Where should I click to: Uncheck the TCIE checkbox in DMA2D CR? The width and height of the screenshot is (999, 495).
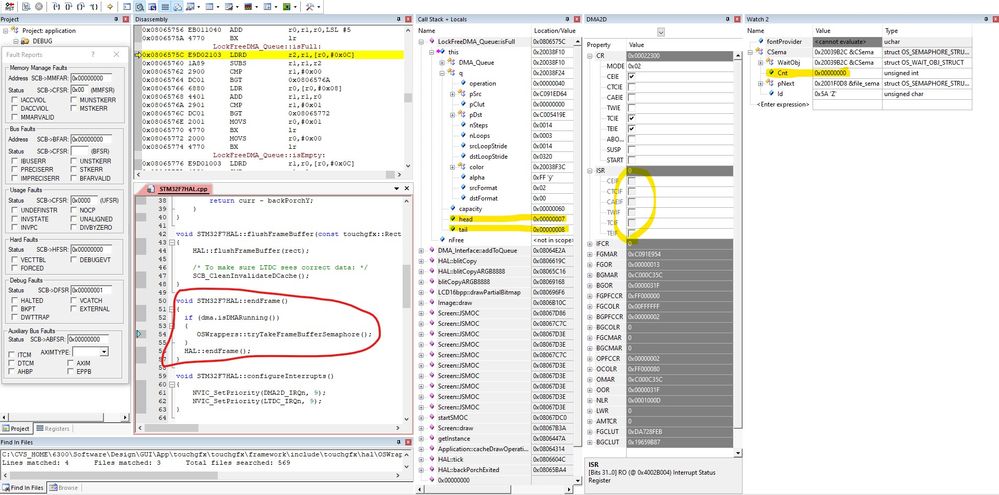631,118
